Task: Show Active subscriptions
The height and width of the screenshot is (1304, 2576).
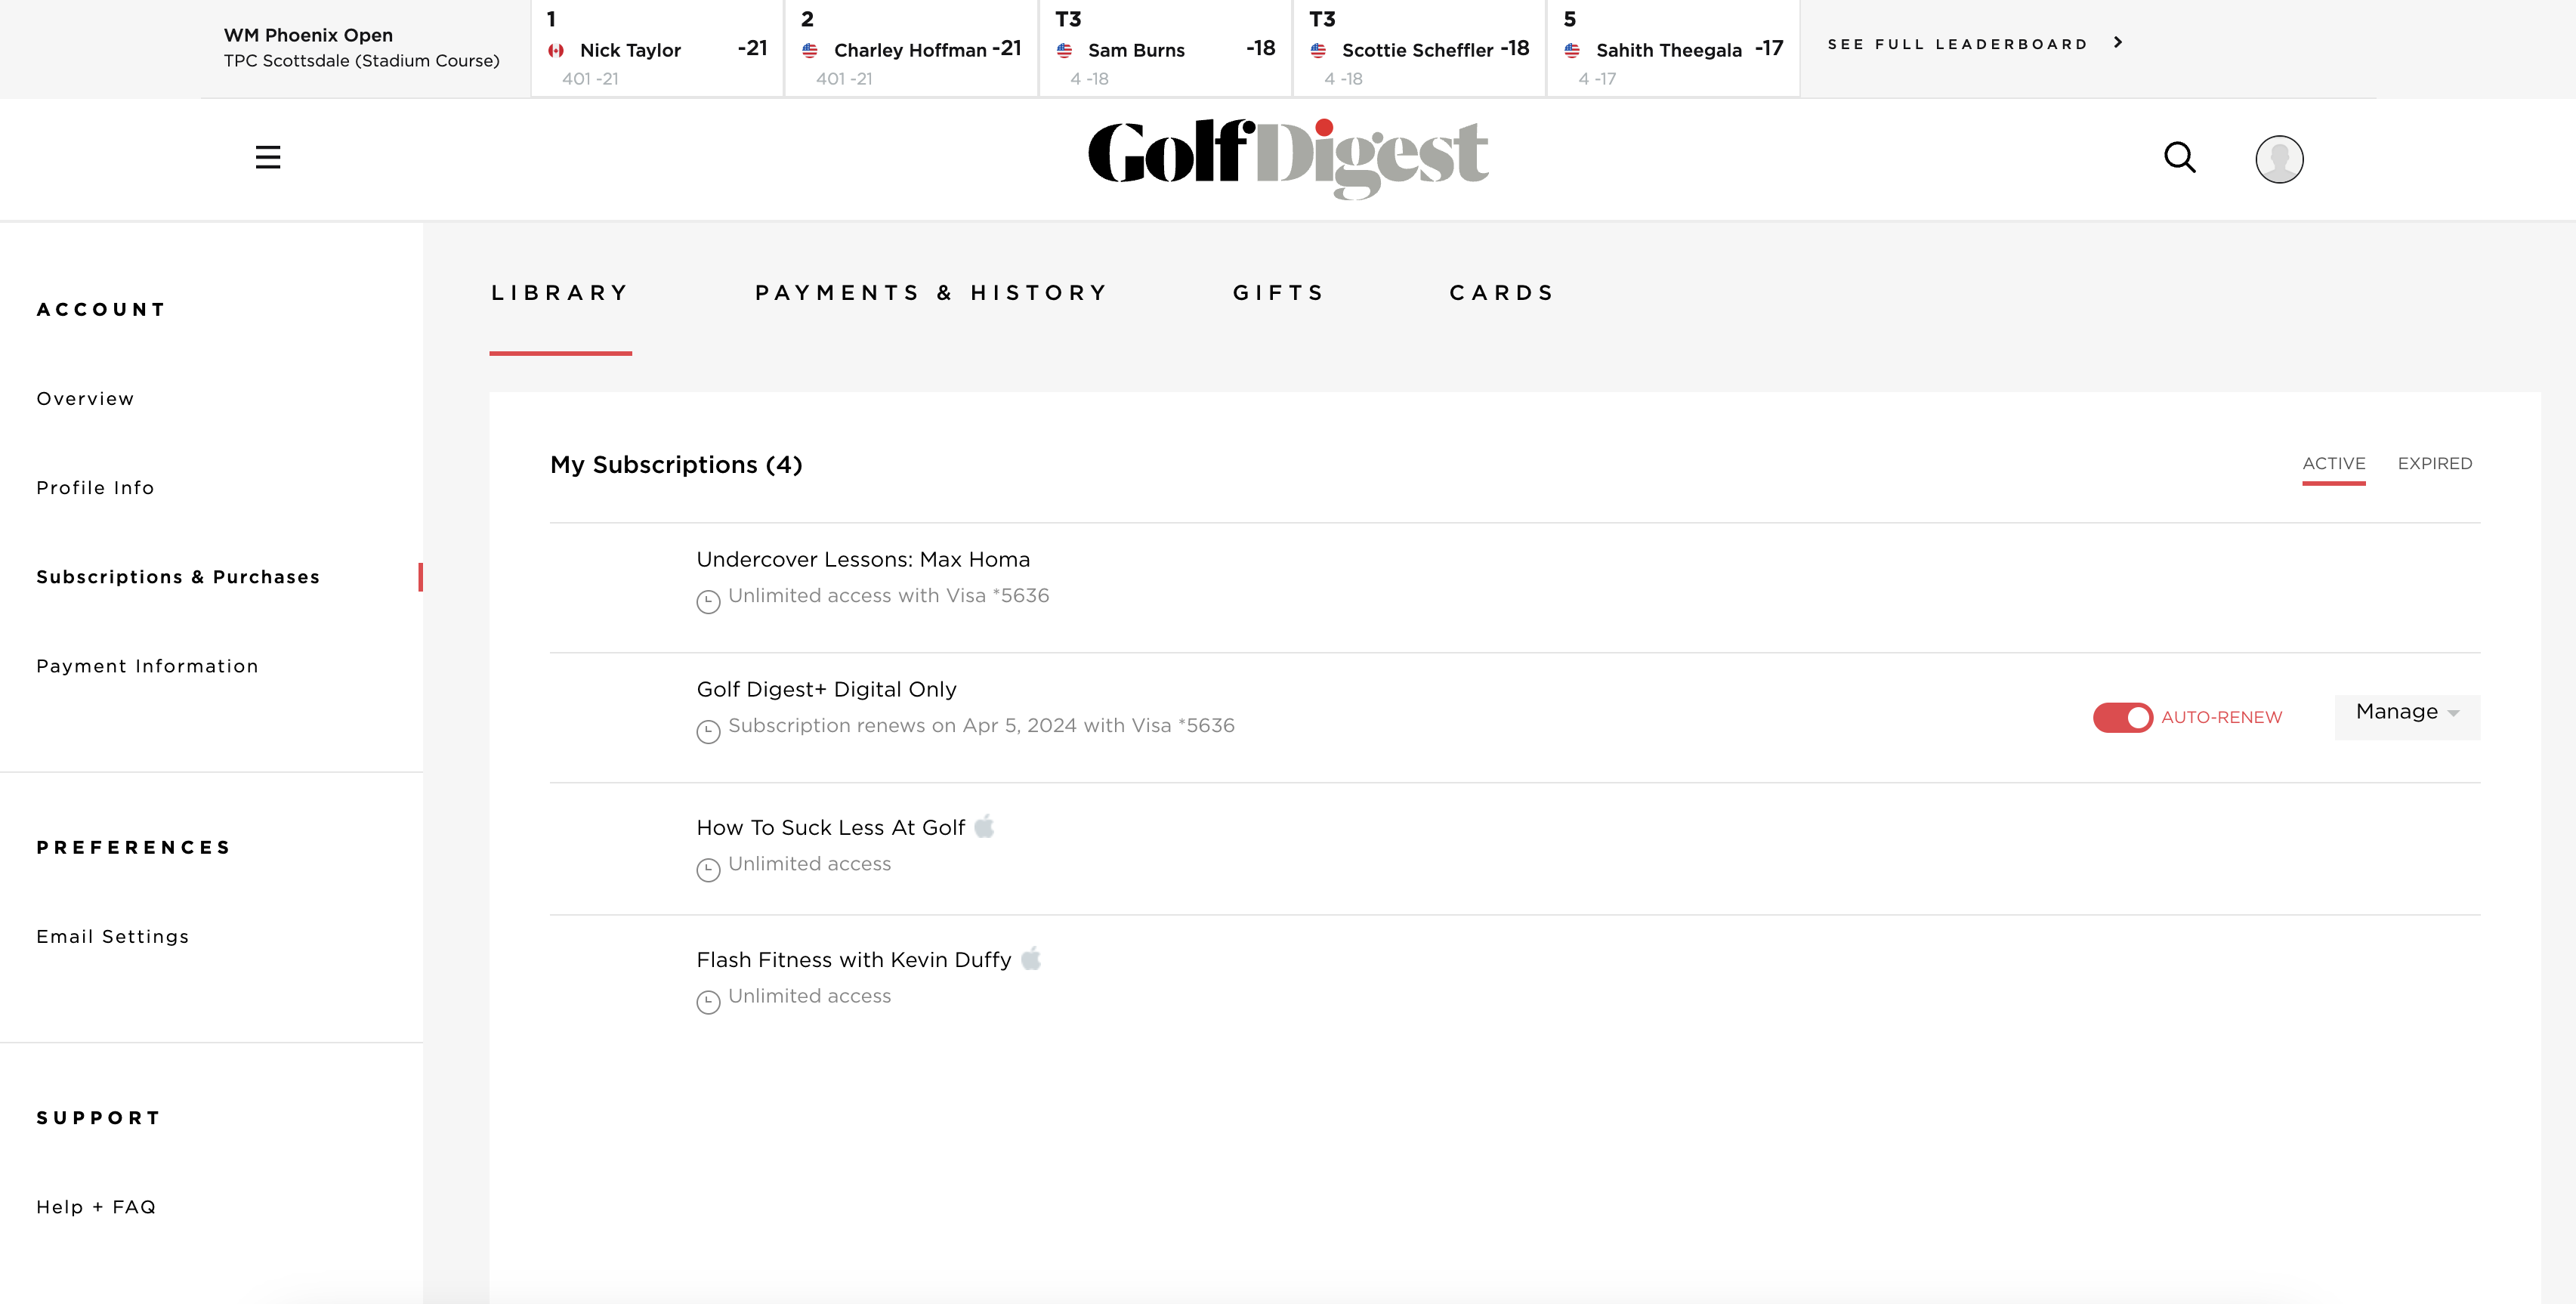Action: [2334, 464]
